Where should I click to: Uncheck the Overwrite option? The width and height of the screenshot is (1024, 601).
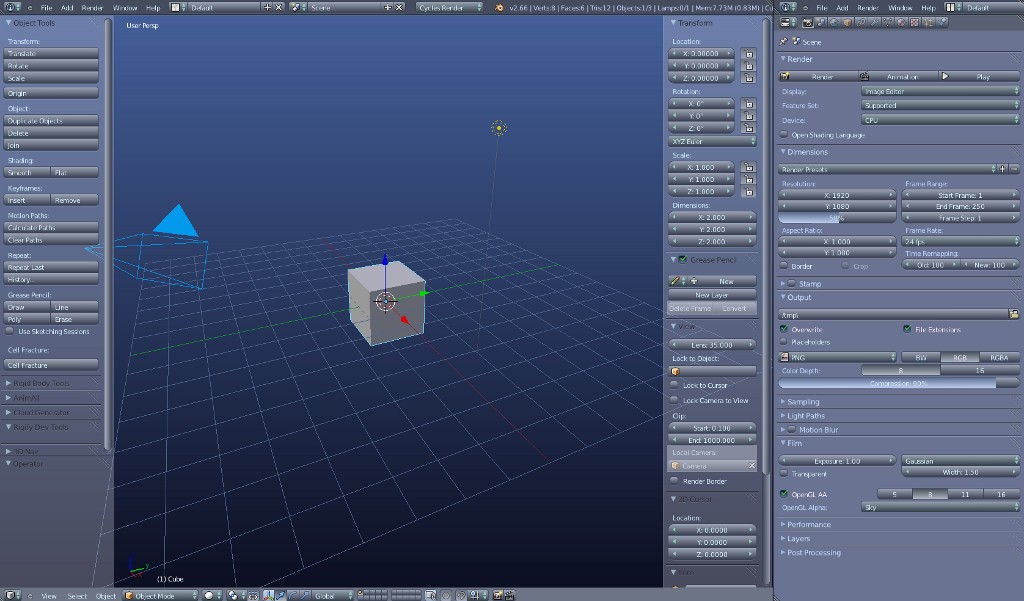[x=784, y=329]
